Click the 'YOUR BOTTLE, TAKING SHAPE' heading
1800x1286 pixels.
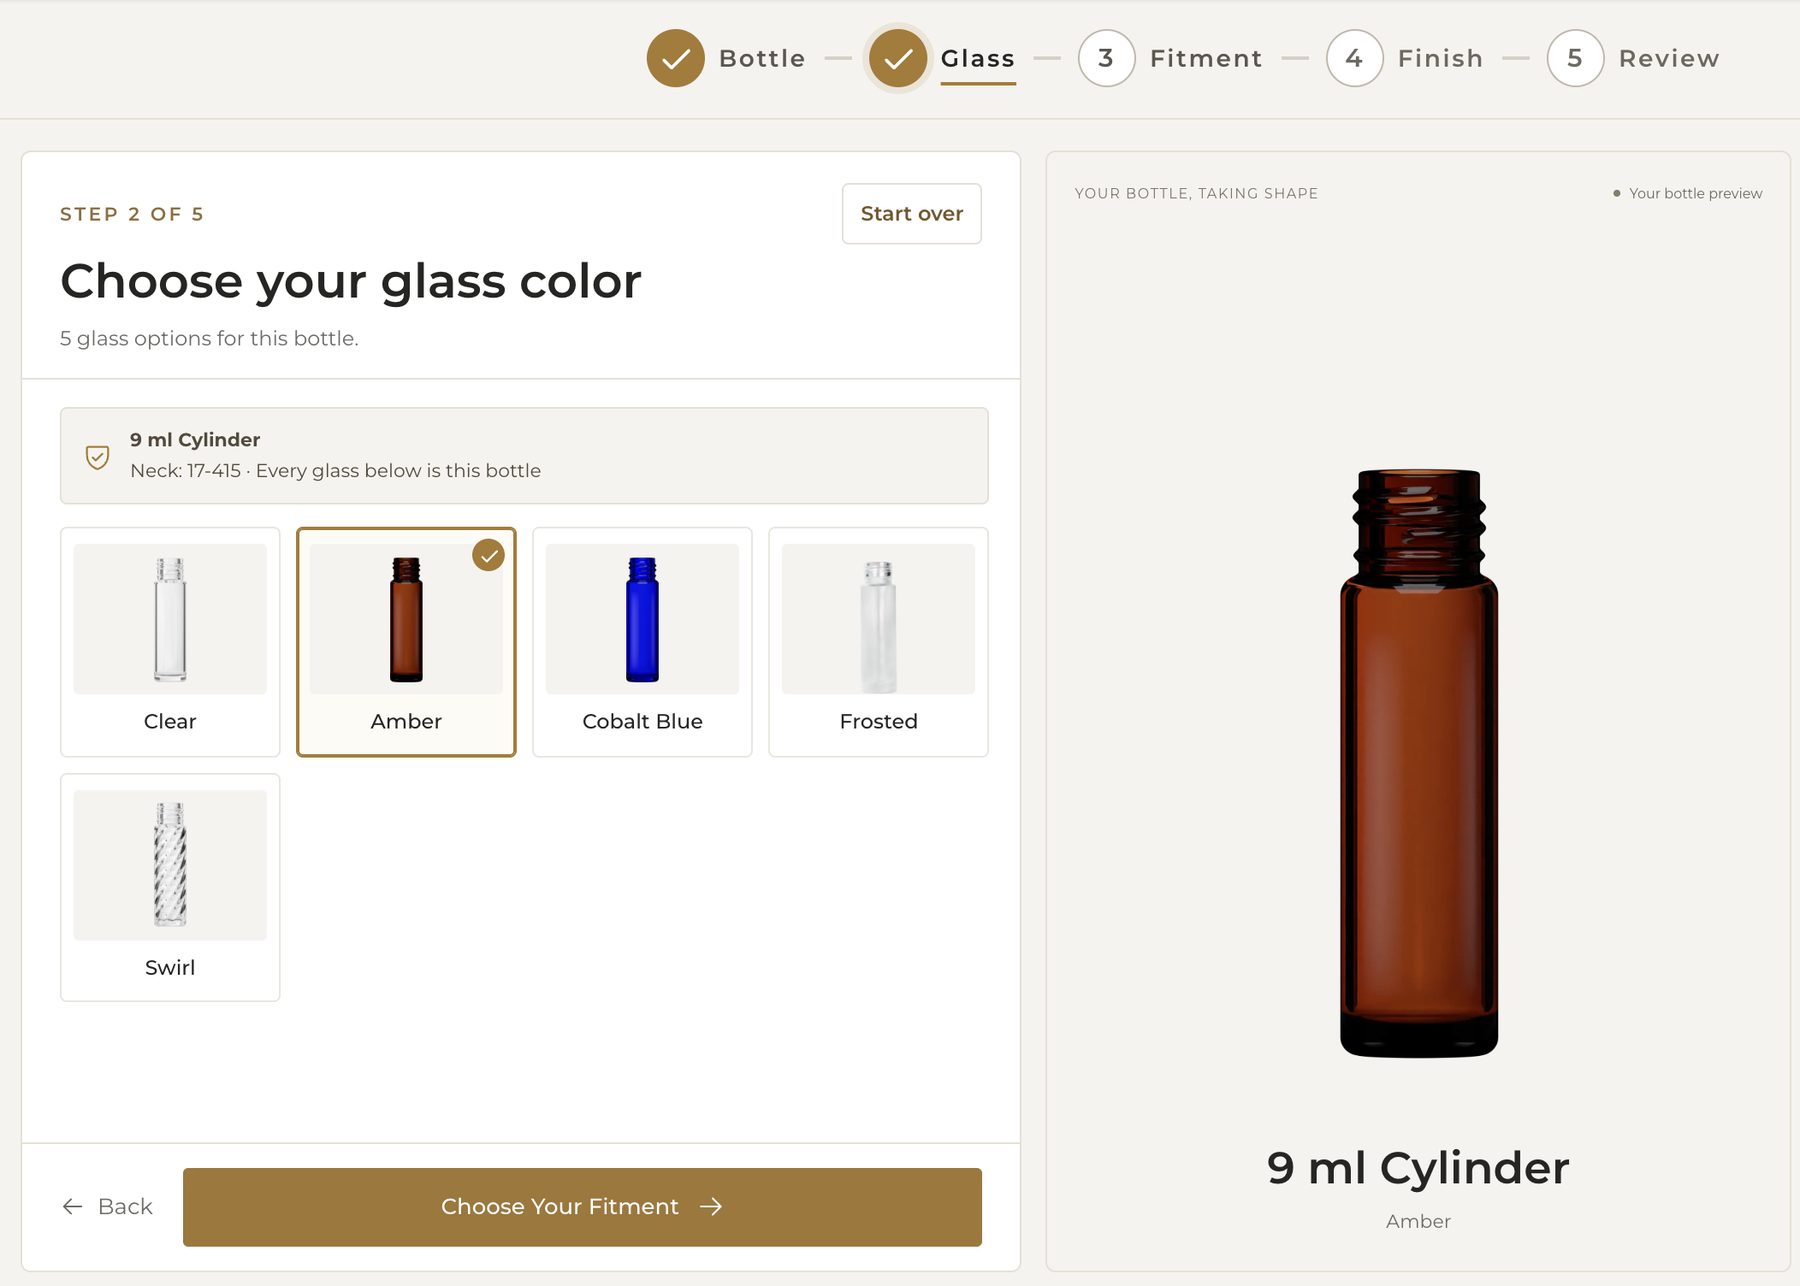point(1196,193)
